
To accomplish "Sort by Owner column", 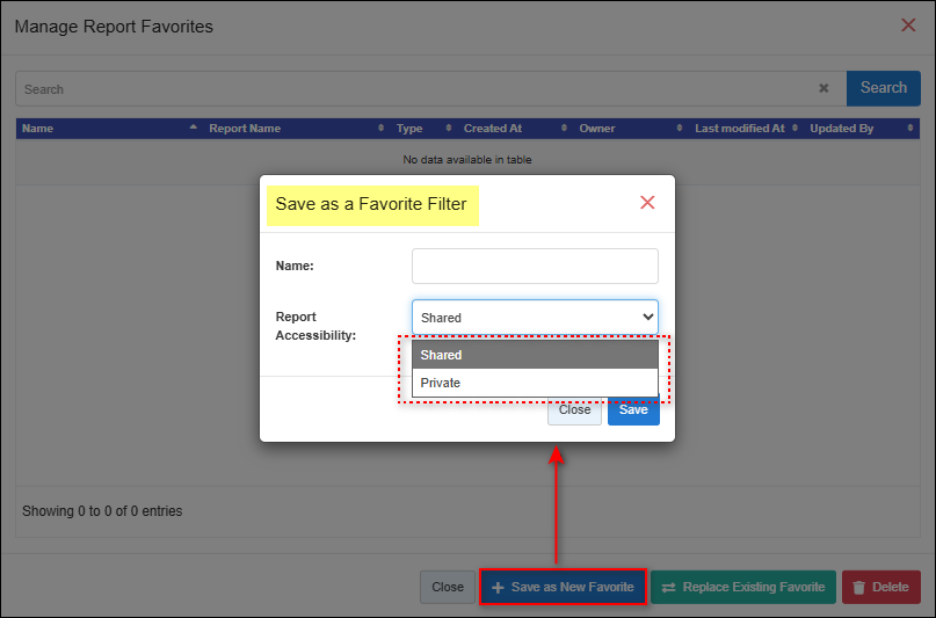I will (630, 128).
